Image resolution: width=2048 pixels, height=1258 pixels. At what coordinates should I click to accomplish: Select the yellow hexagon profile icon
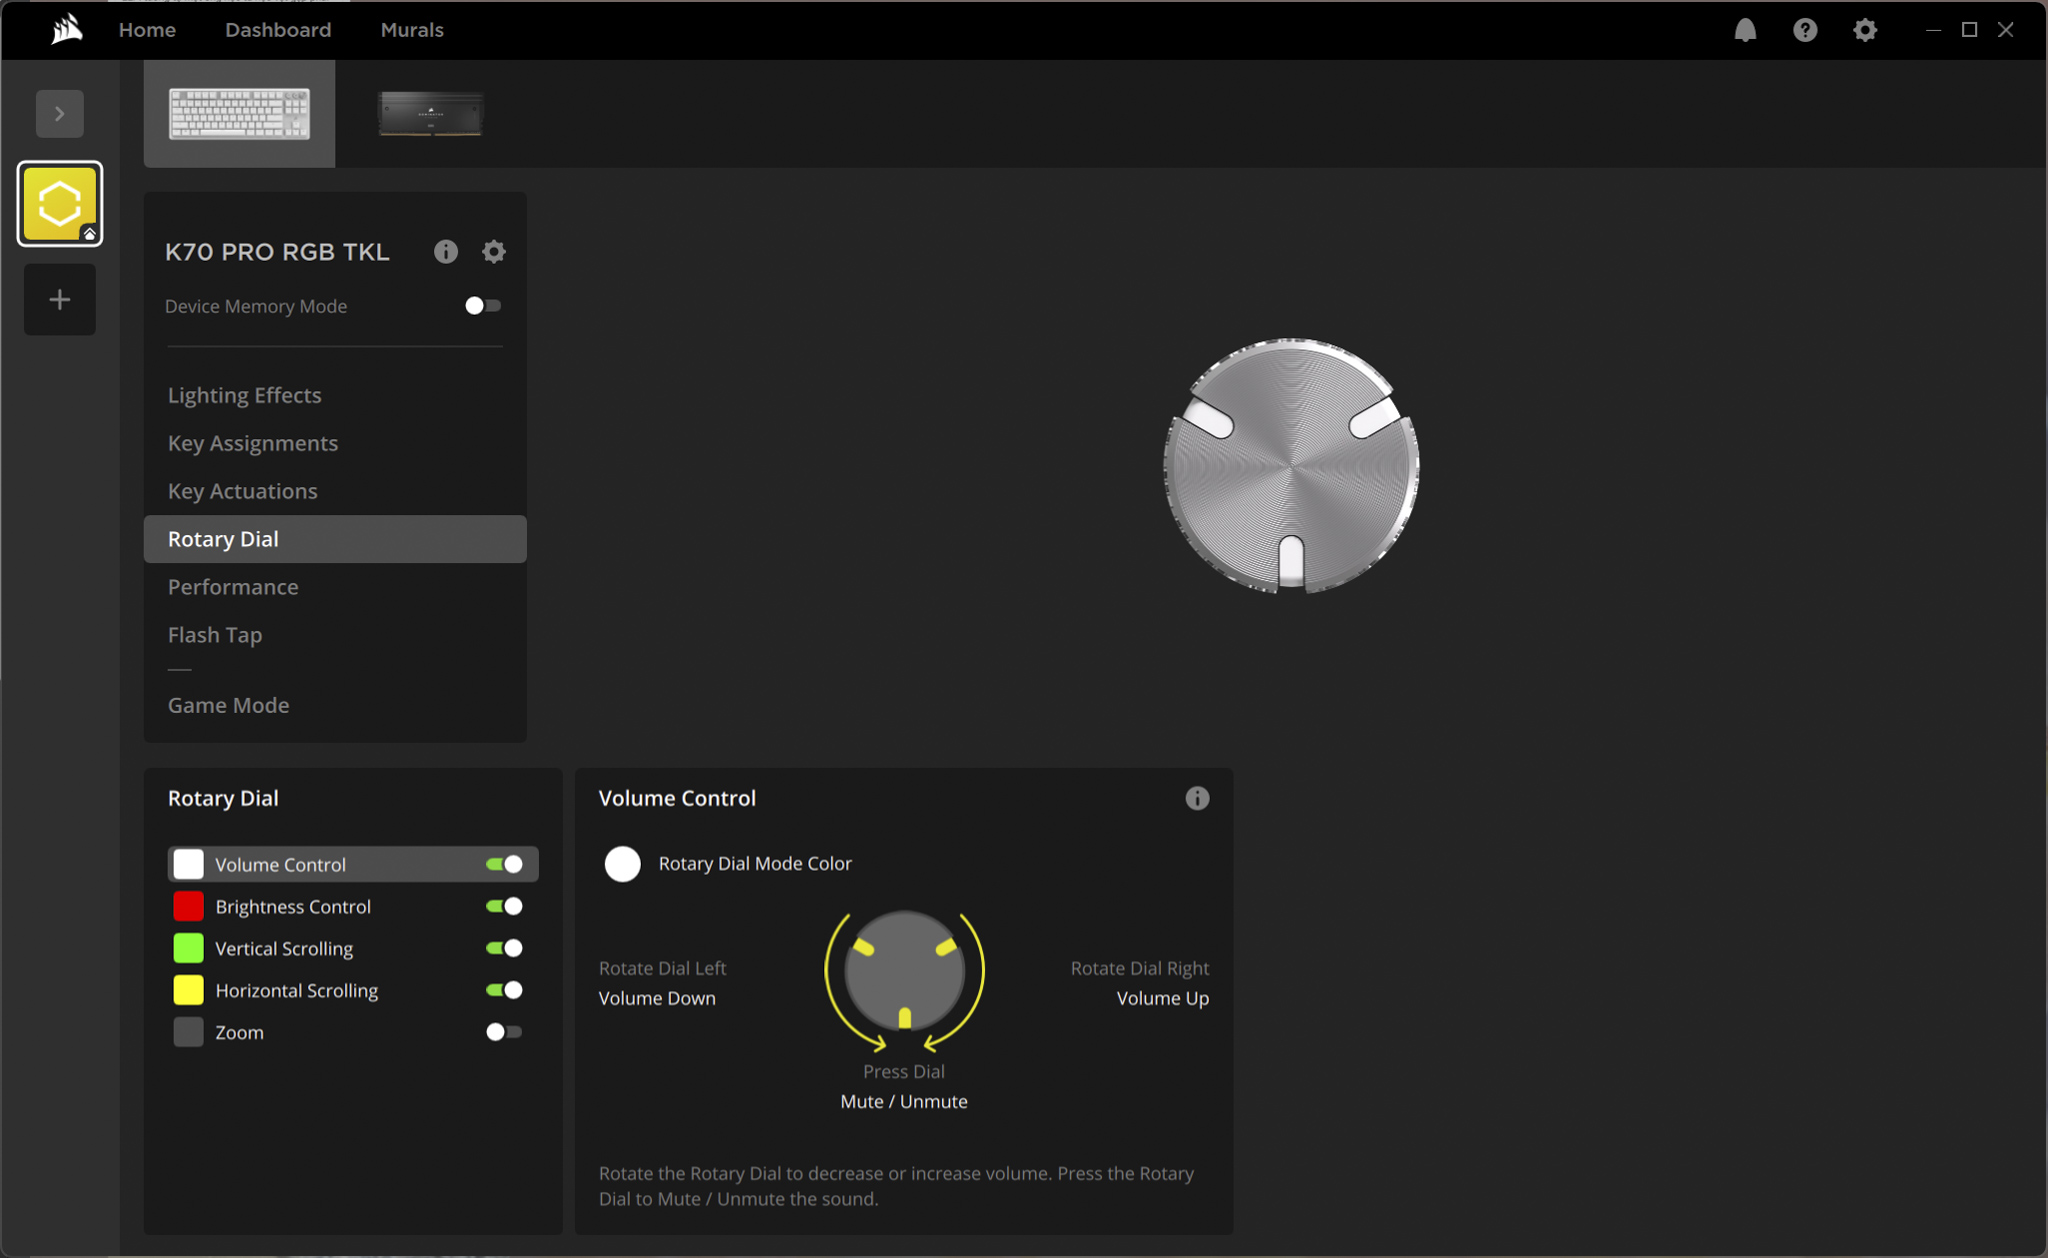[60, 204]
